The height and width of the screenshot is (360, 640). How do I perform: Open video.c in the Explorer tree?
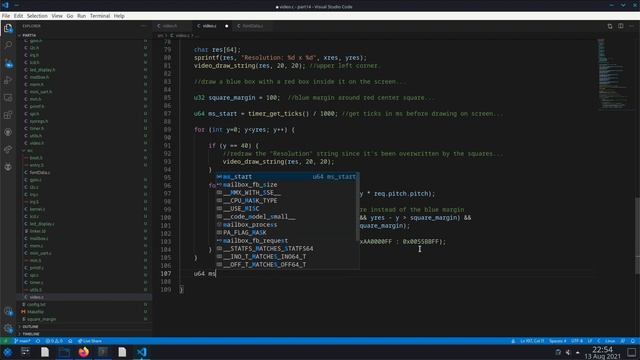pos(86,297)
